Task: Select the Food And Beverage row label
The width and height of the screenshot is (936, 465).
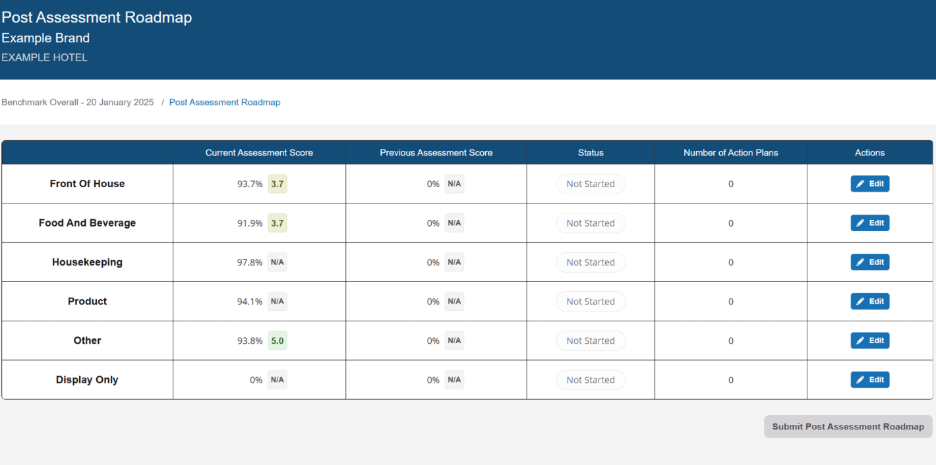Action: [87, 223]
